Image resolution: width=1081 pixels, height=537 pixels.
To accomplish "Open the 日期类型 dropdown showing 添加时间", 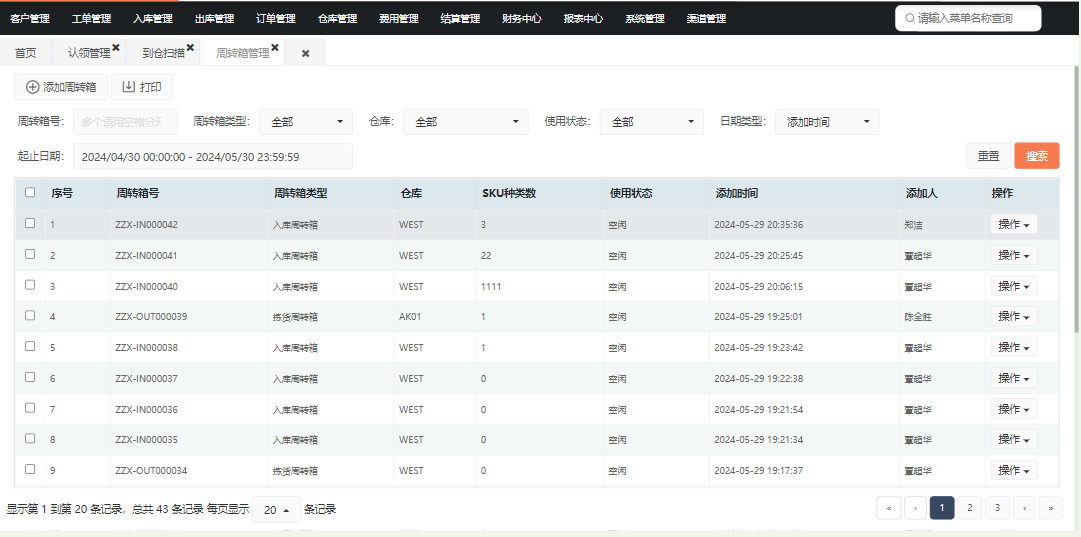I will 827,122.
